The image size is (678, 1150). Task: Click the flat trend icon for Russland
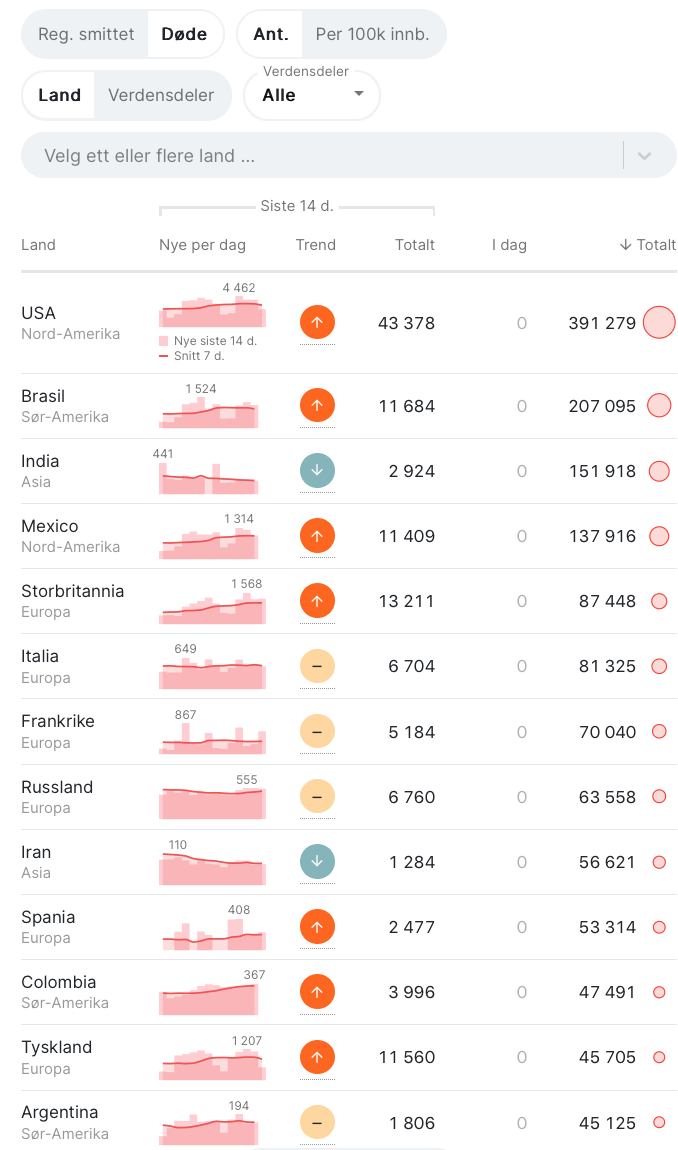317,796
